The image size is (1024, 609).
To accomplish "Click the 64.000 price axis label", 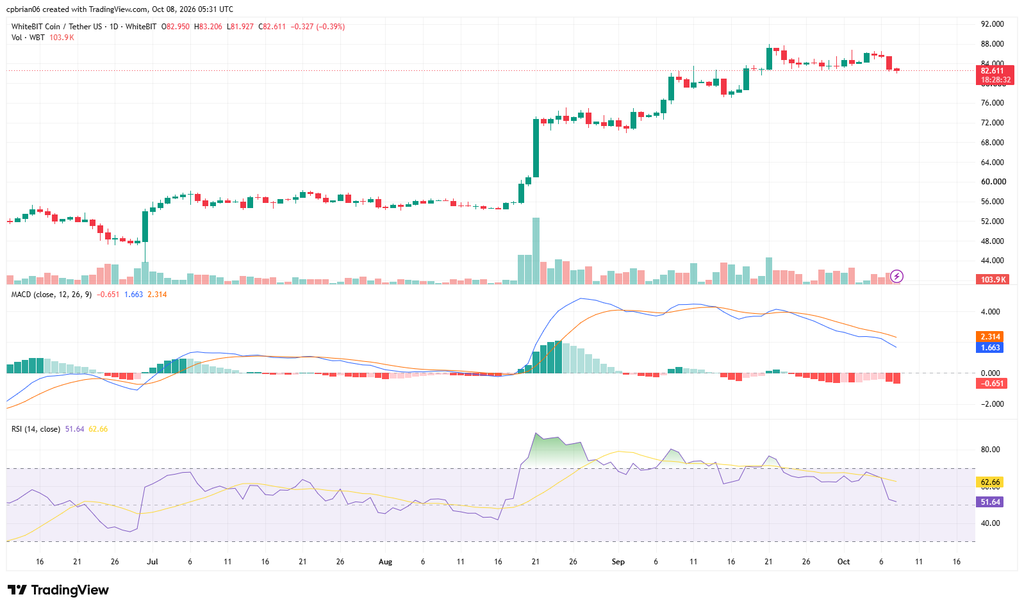I will tap(992, 162).
